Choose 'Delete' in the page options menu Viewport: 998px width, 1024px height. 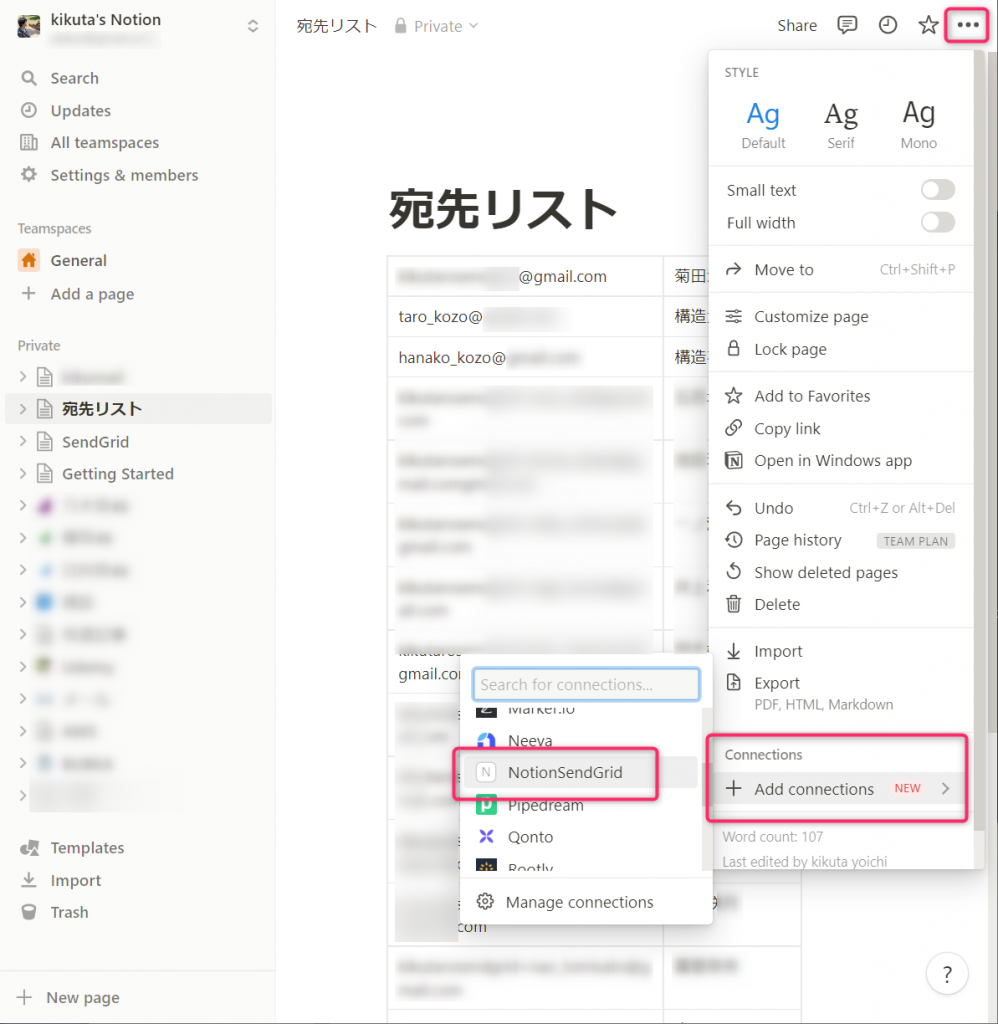(x=775, y=604)
